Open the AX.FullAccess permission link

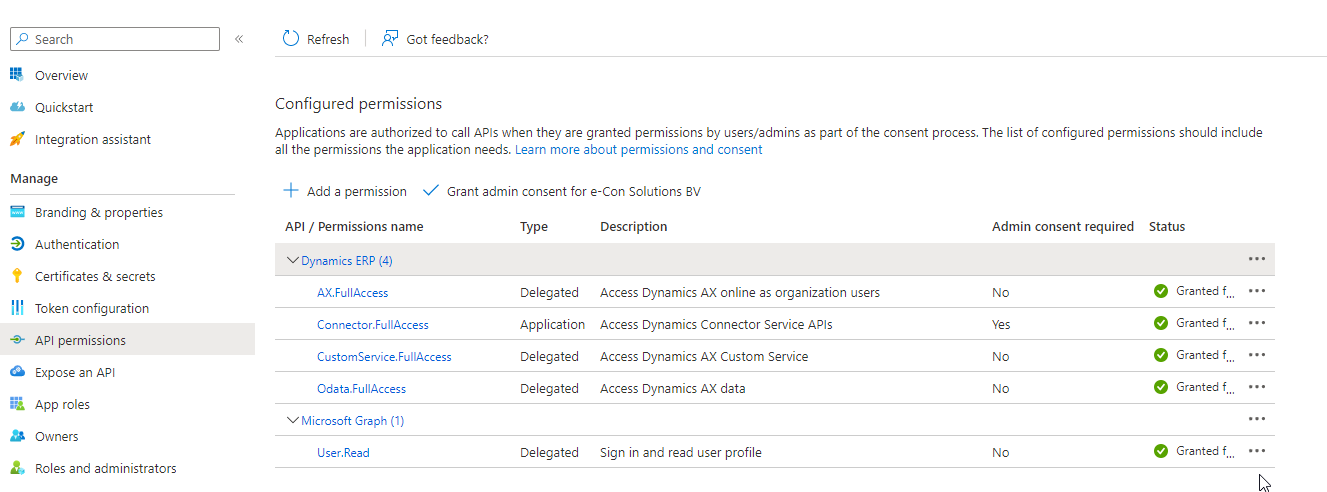click(352, 293)
